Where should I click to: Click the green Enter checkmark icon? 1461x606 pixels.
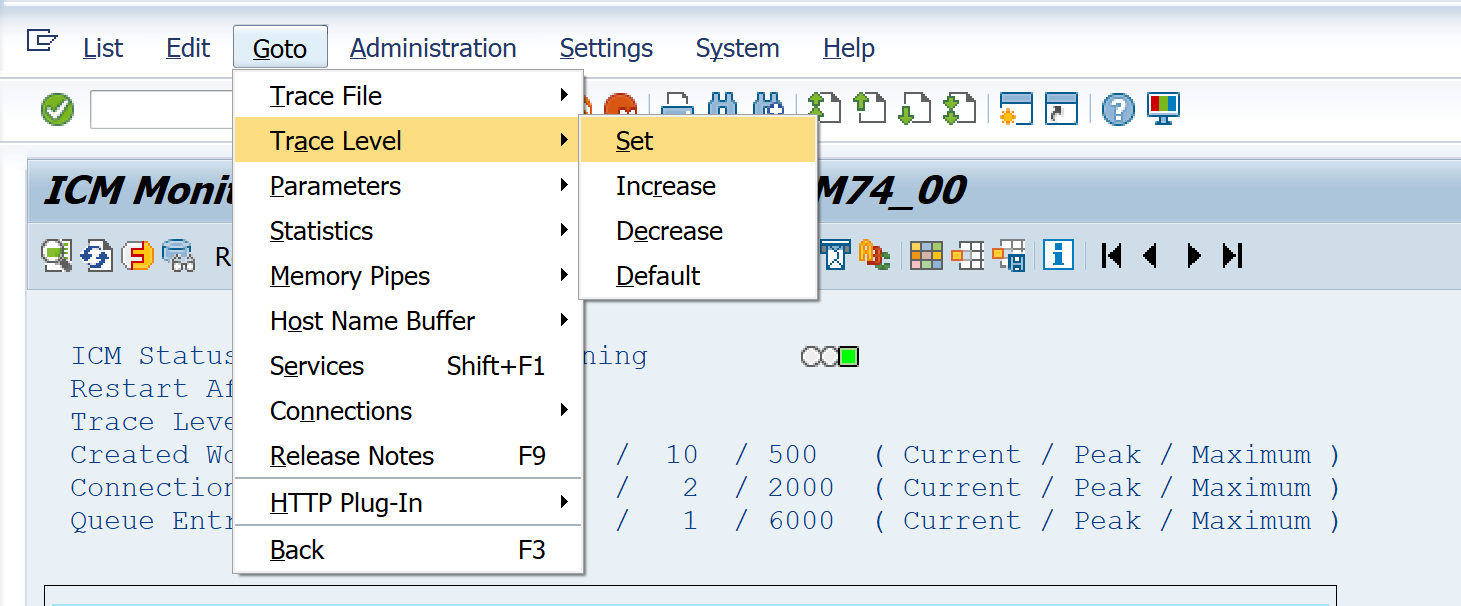pos(57,109)
